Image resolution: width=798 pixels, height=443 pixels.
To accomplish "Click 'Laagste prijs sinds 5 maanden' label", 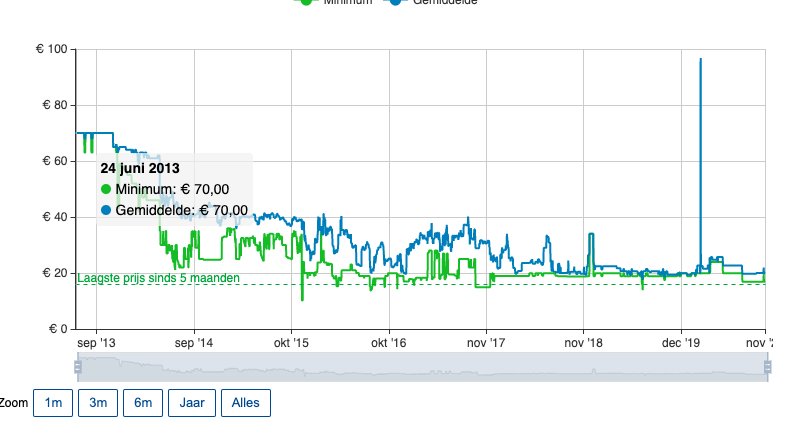I will click(x=158, y=278).
